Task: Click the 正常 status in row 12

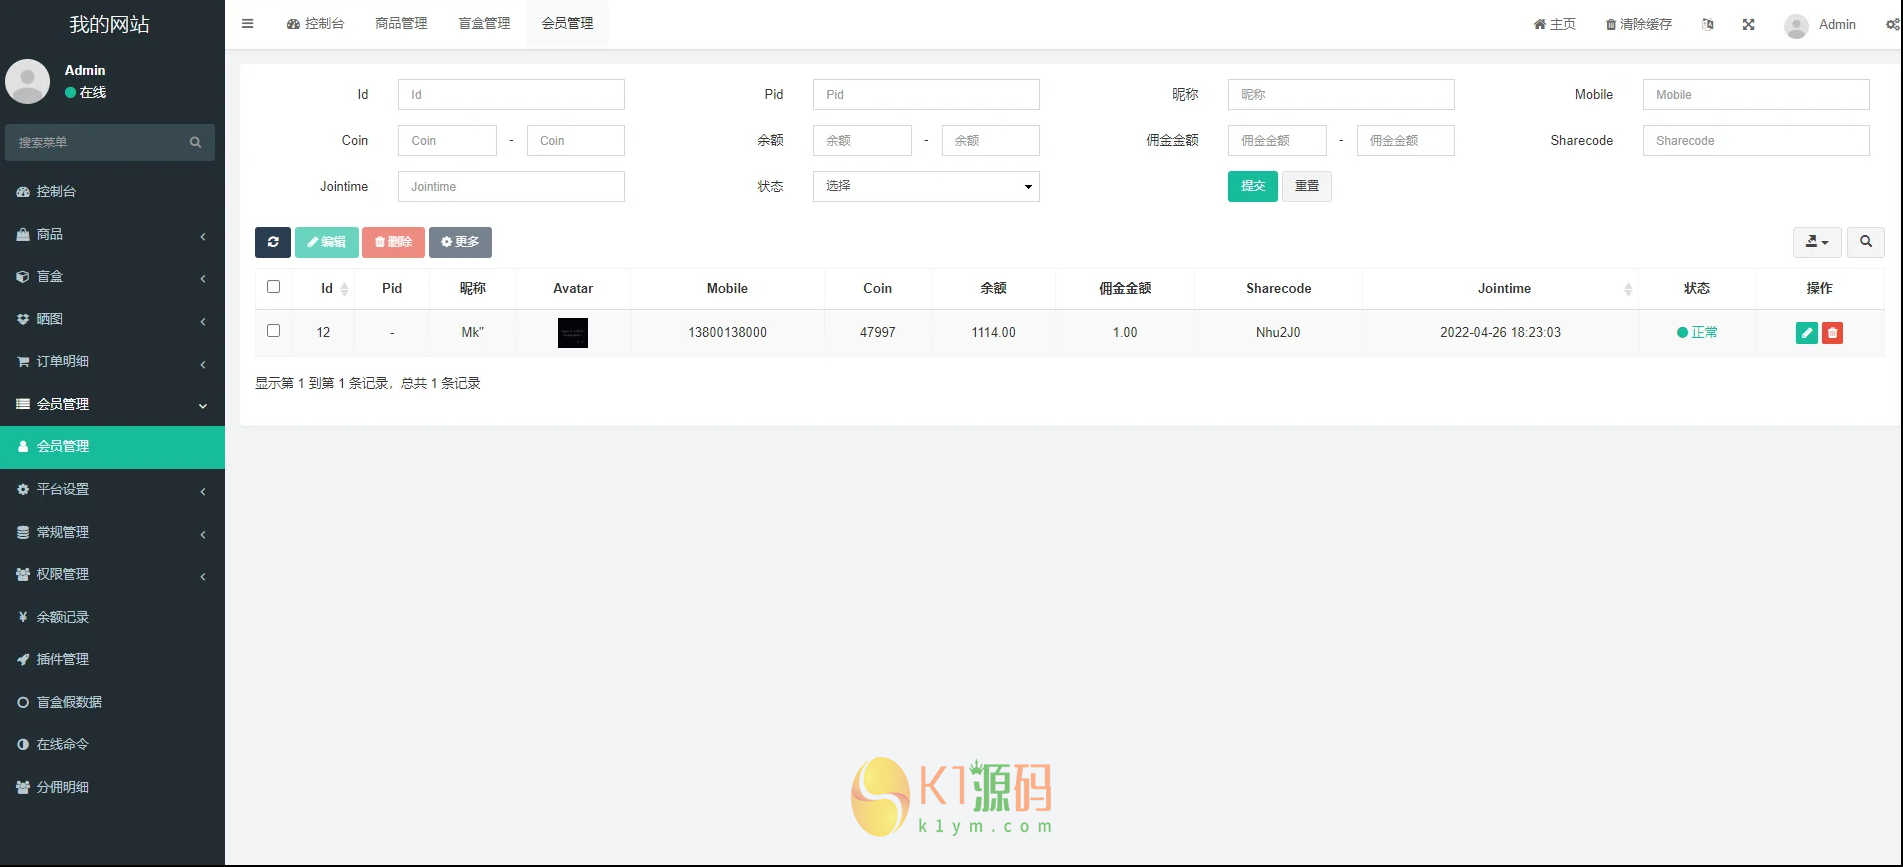Action: point(1697,333)
